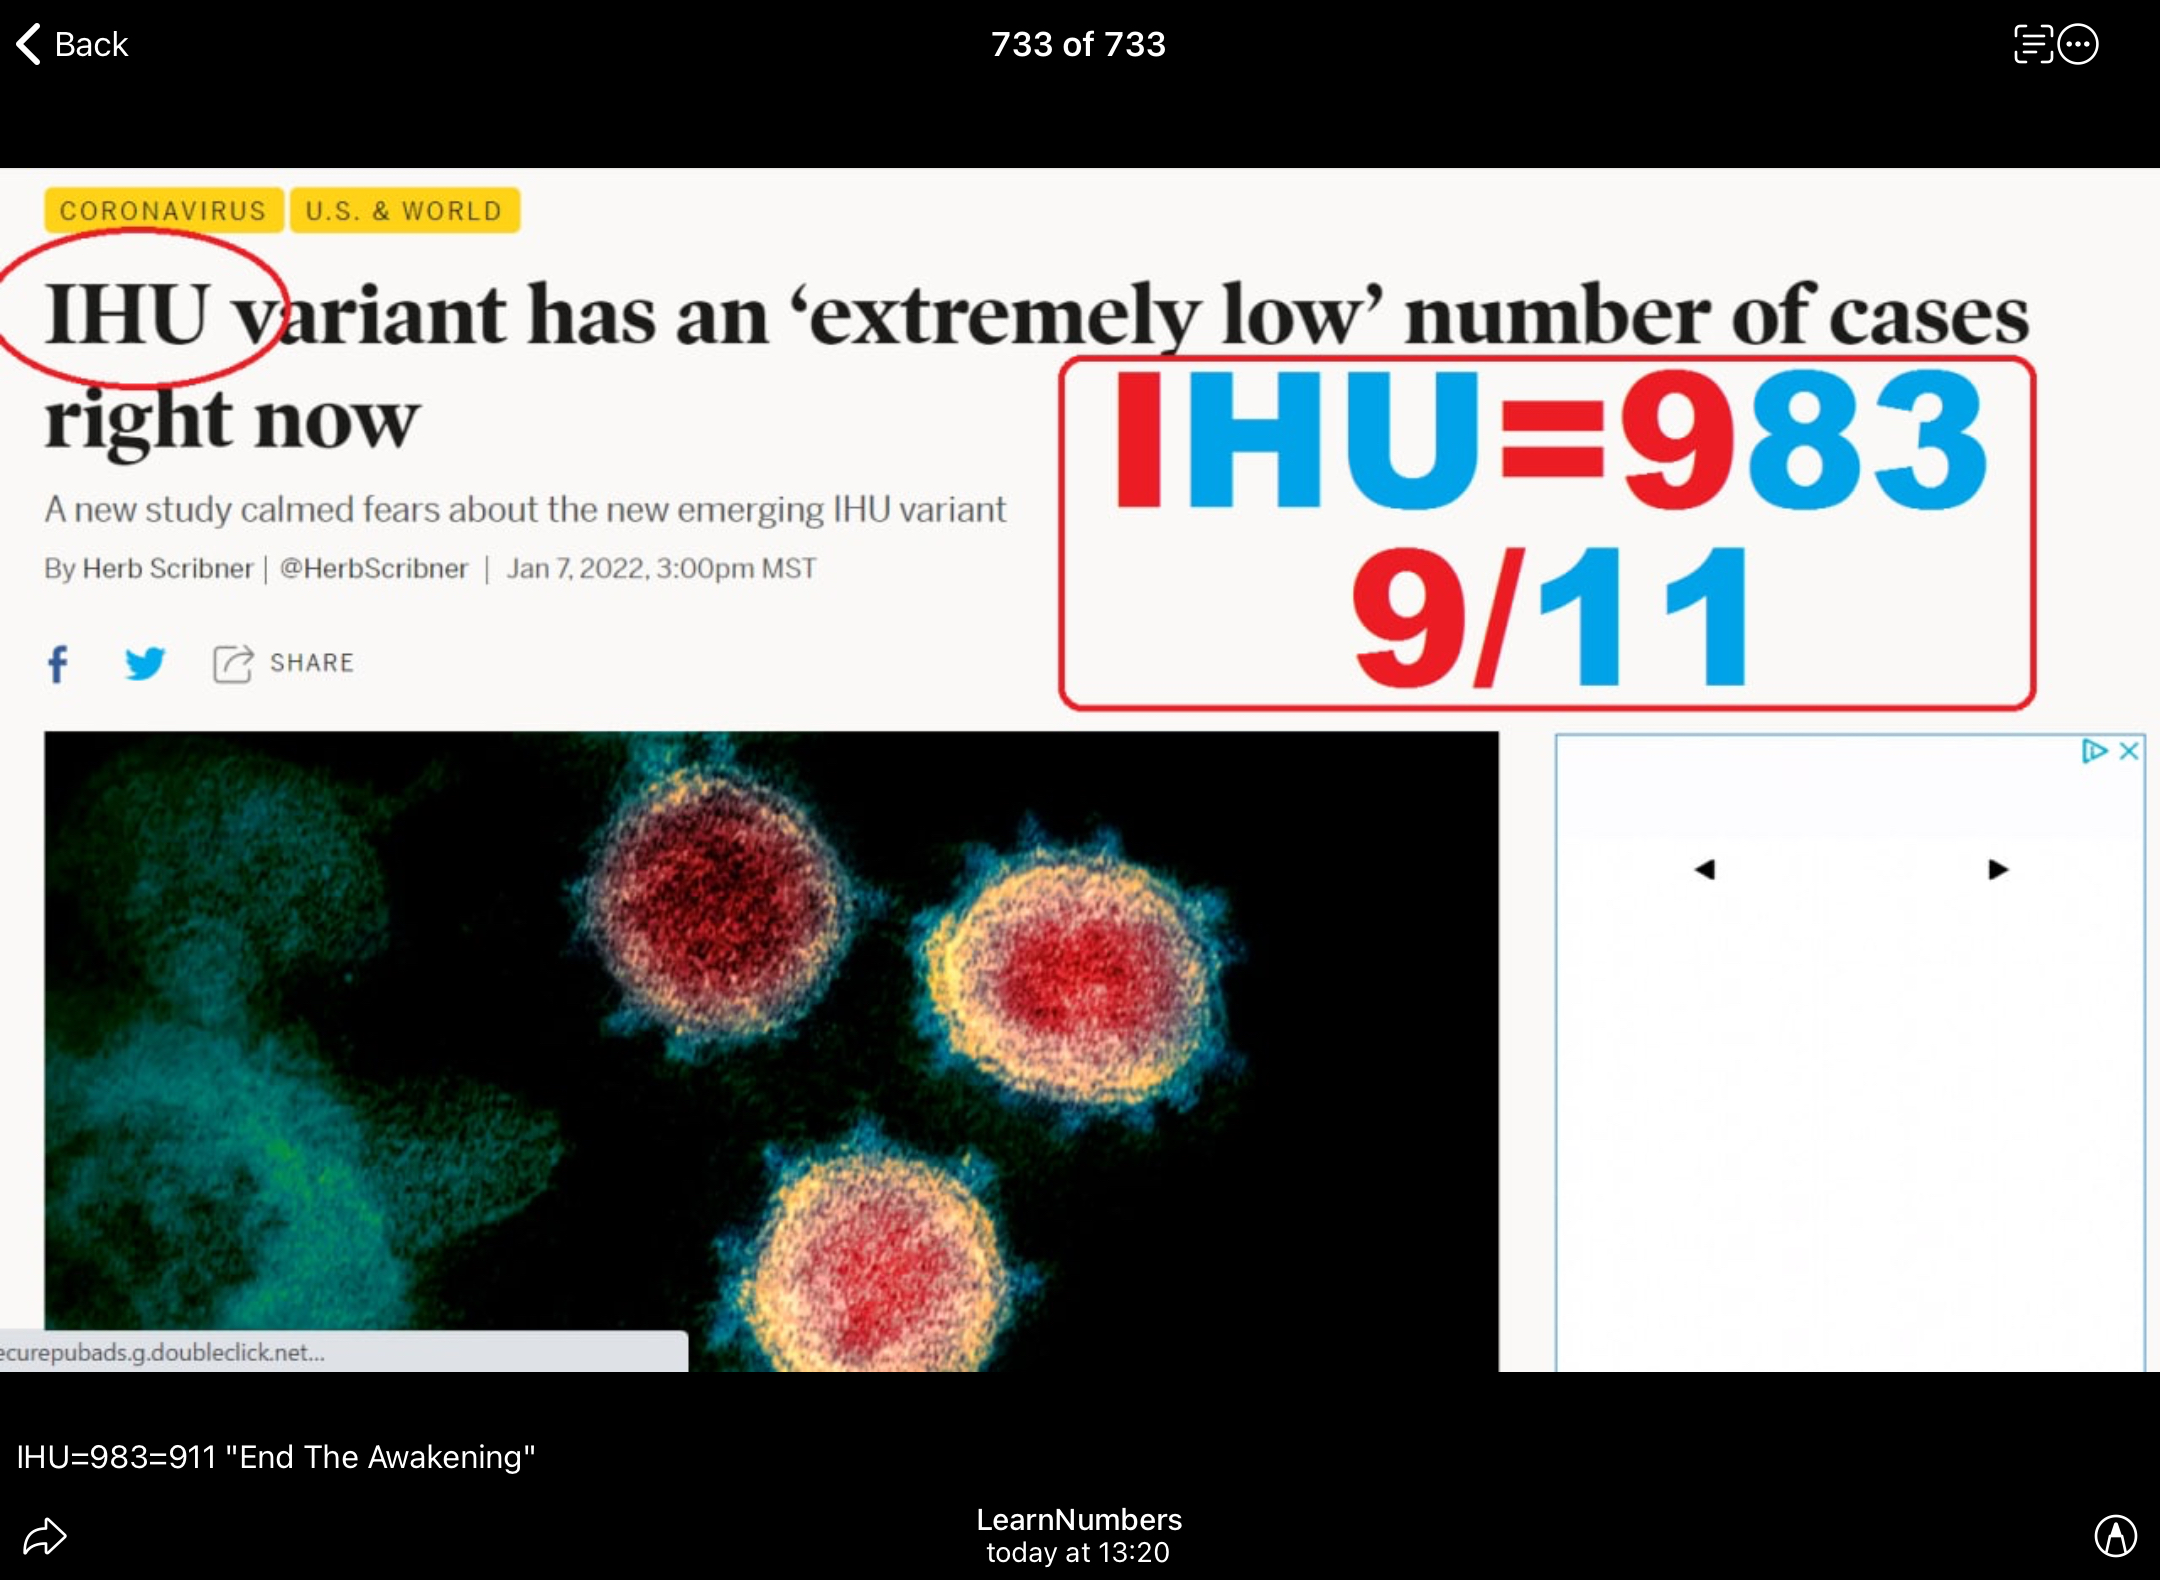Click the SHARE arrow icon
The image size is (2160, 1580).
click(233, 664)
